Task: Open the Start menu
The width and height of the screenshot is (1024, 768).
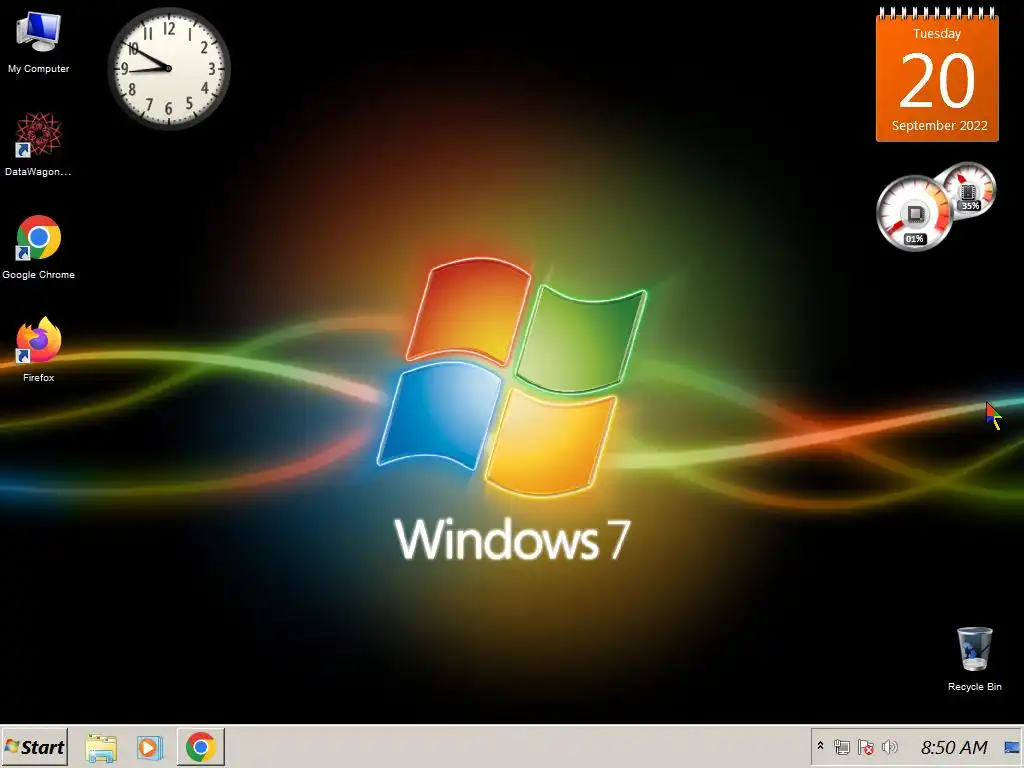Action: click(35, 747)
